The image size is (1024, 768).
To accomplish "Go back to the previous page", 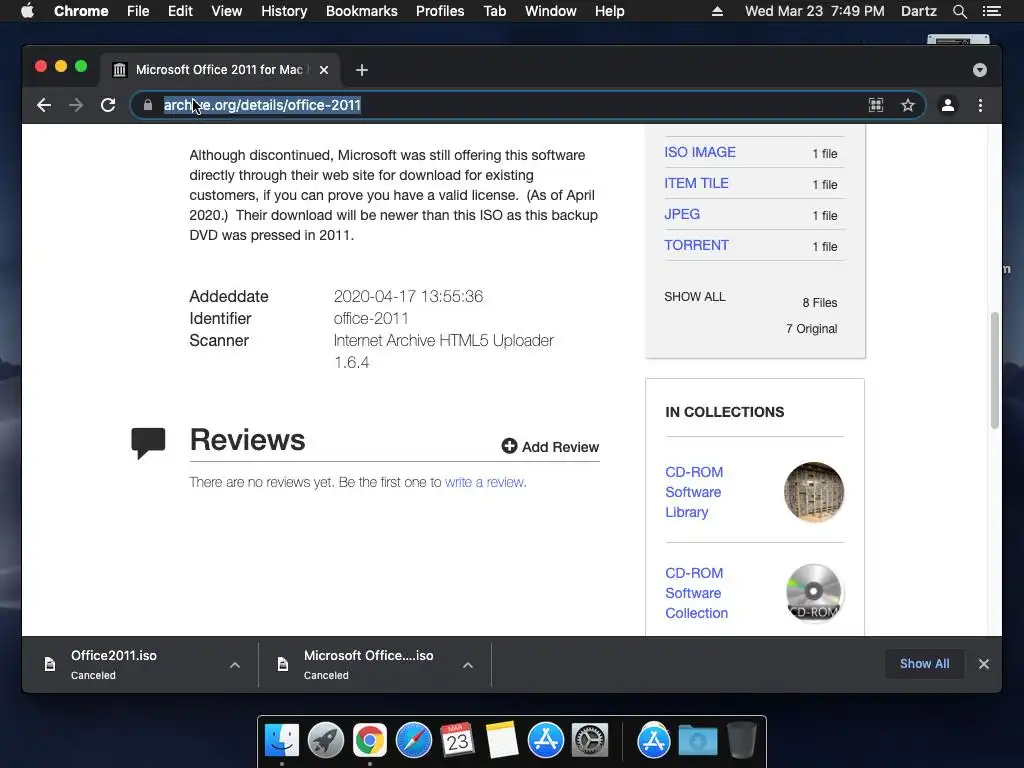I will pos(44,105).
